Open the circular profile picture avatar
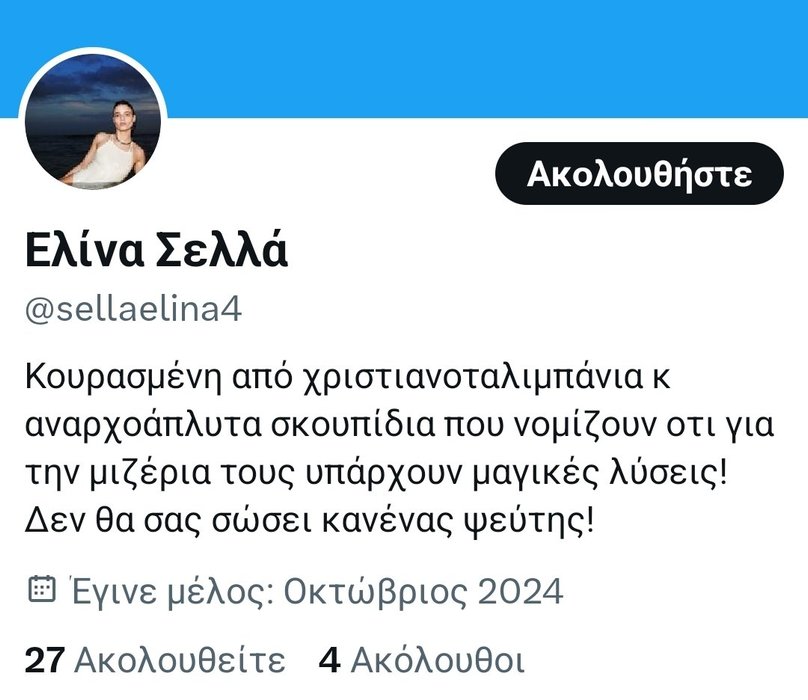 [93, 122]
